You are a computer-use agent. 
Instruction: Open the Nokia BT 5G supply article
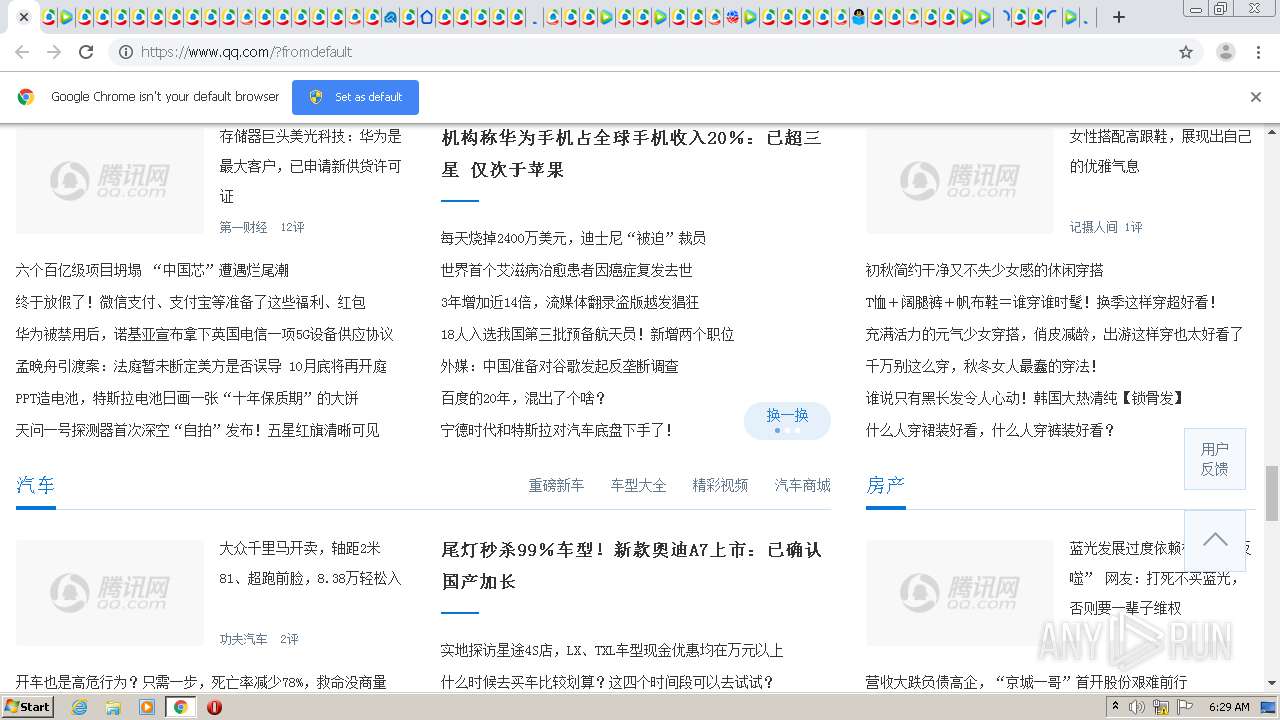coord(205,334)
